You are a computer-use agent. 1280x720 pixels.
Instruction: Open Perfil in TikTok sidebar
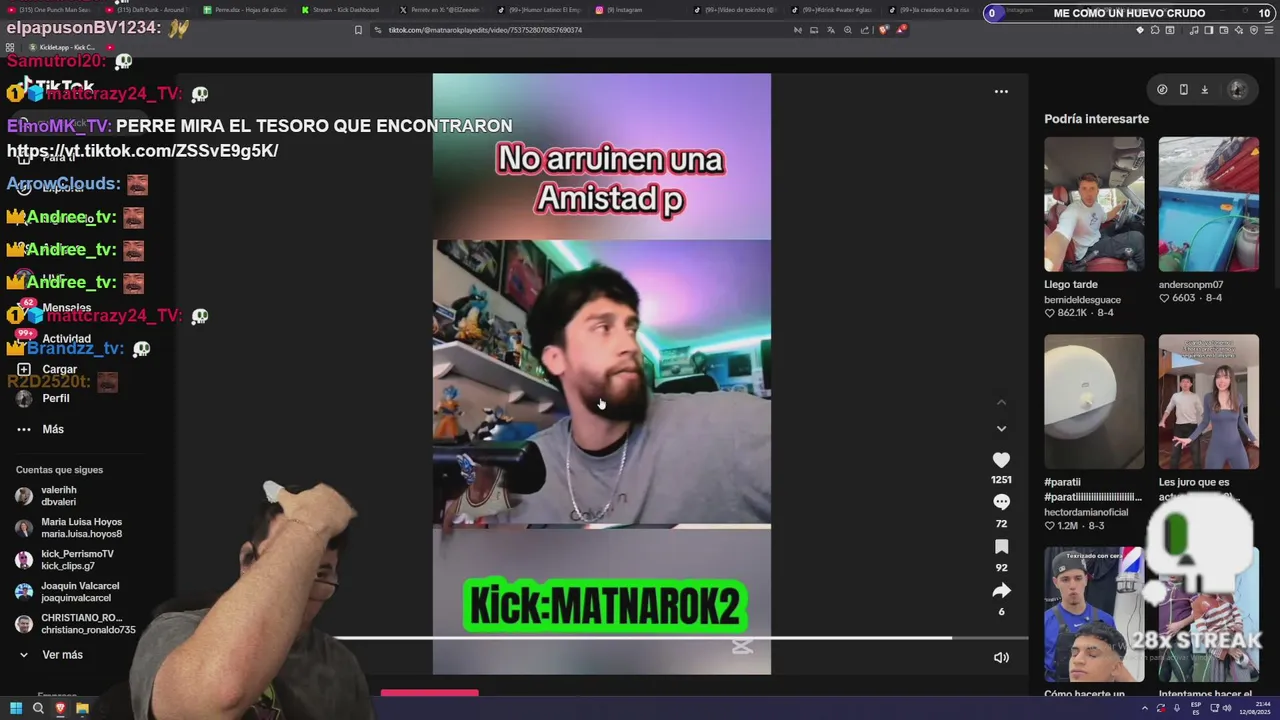pos(43,398)
